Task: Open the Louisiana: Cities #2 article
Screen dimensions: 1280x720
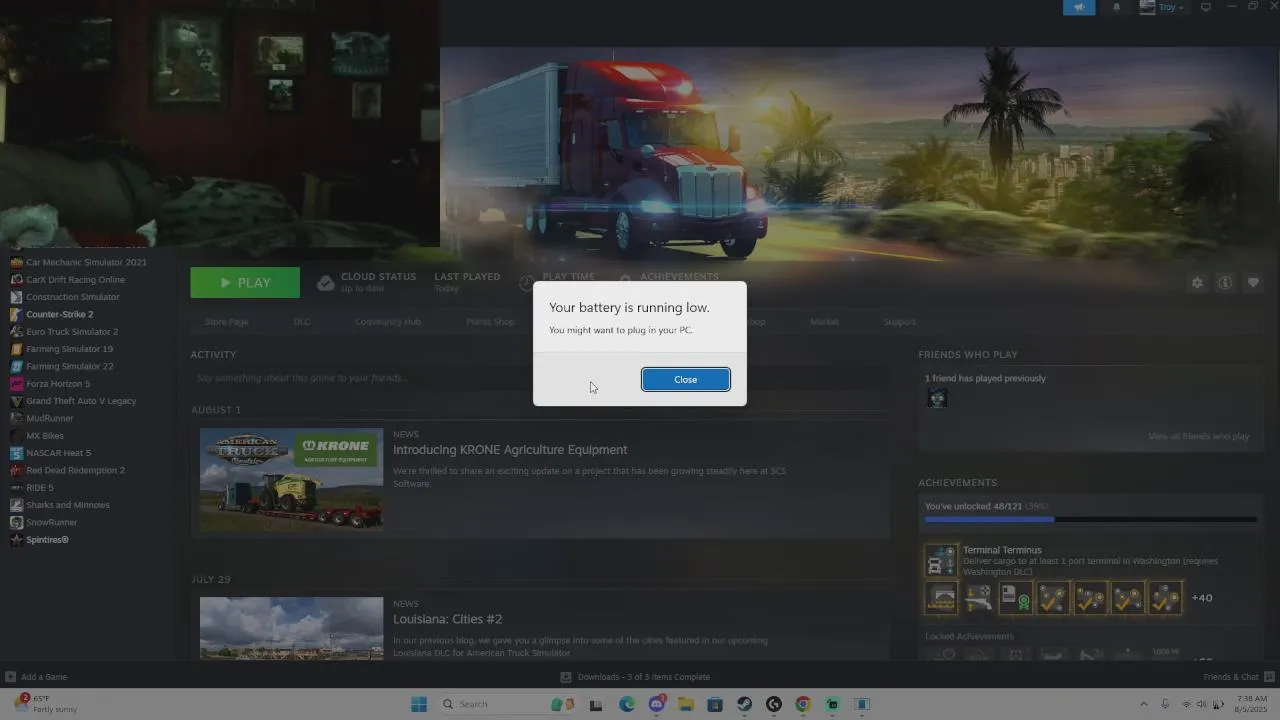Action: [448, 619]
